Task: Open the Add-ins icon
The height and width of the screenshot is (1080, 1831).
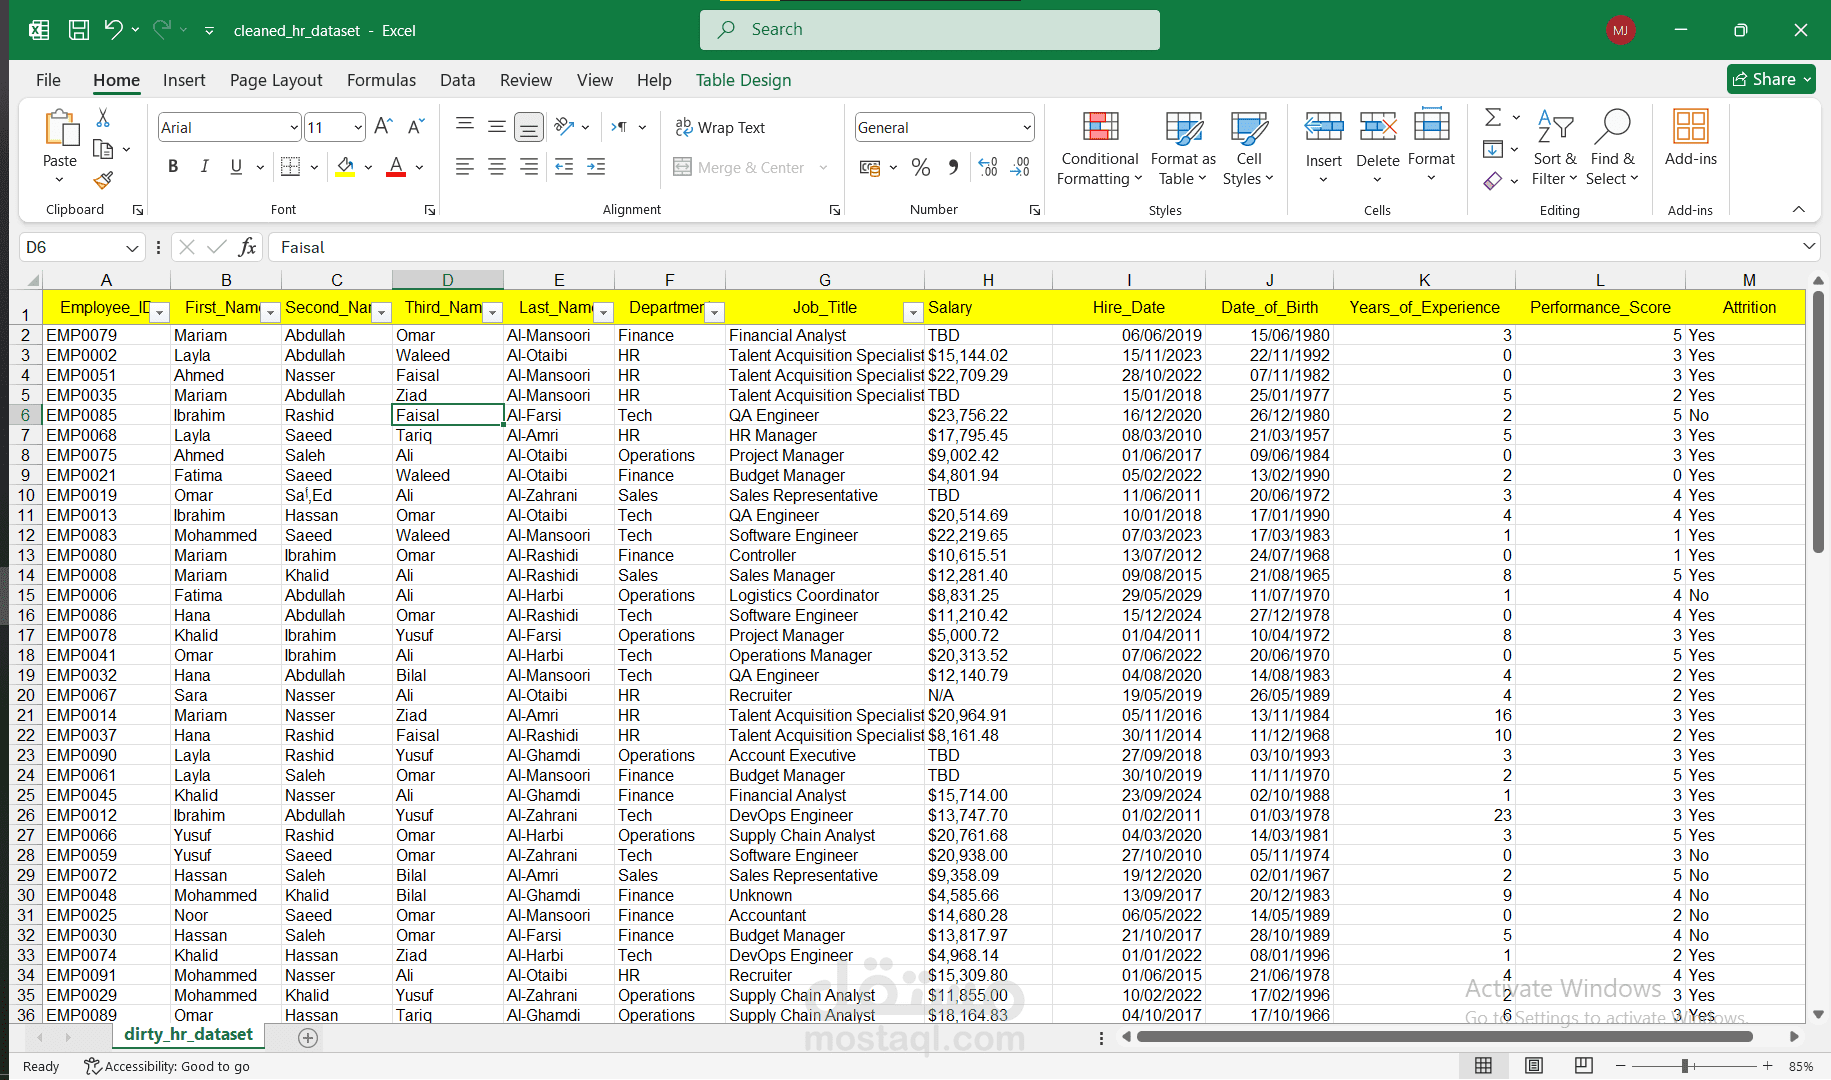Action: pyautogui.click(x=1691, y=138)
